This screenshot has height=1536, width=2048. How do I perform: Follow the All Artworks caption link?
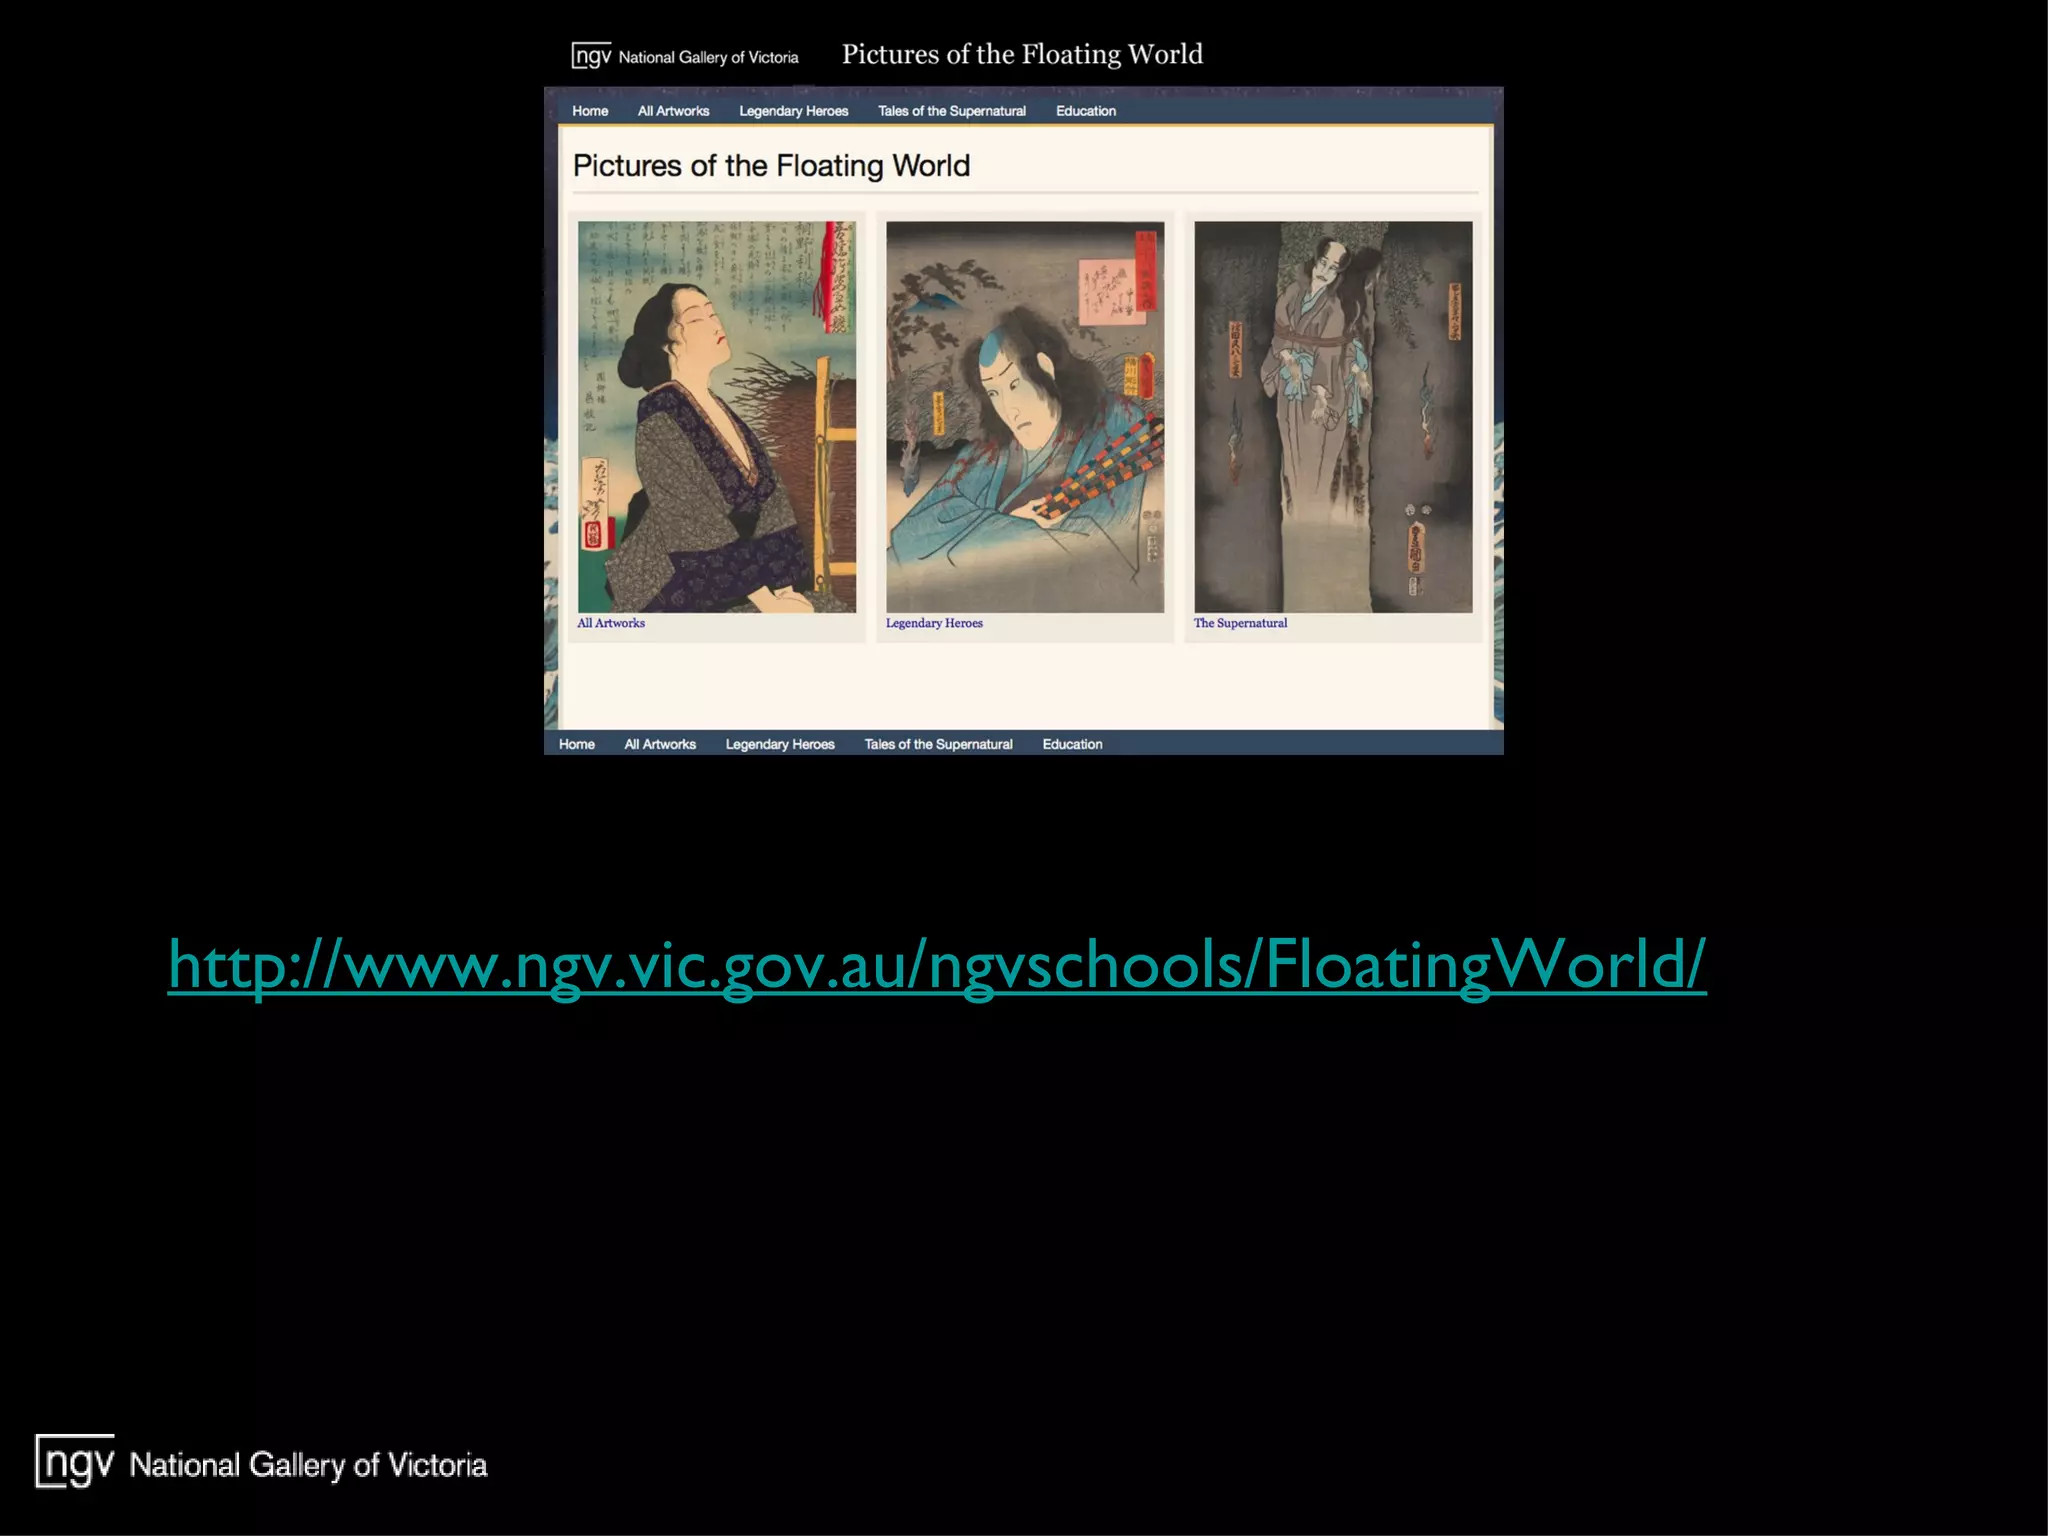coord(611,623)
